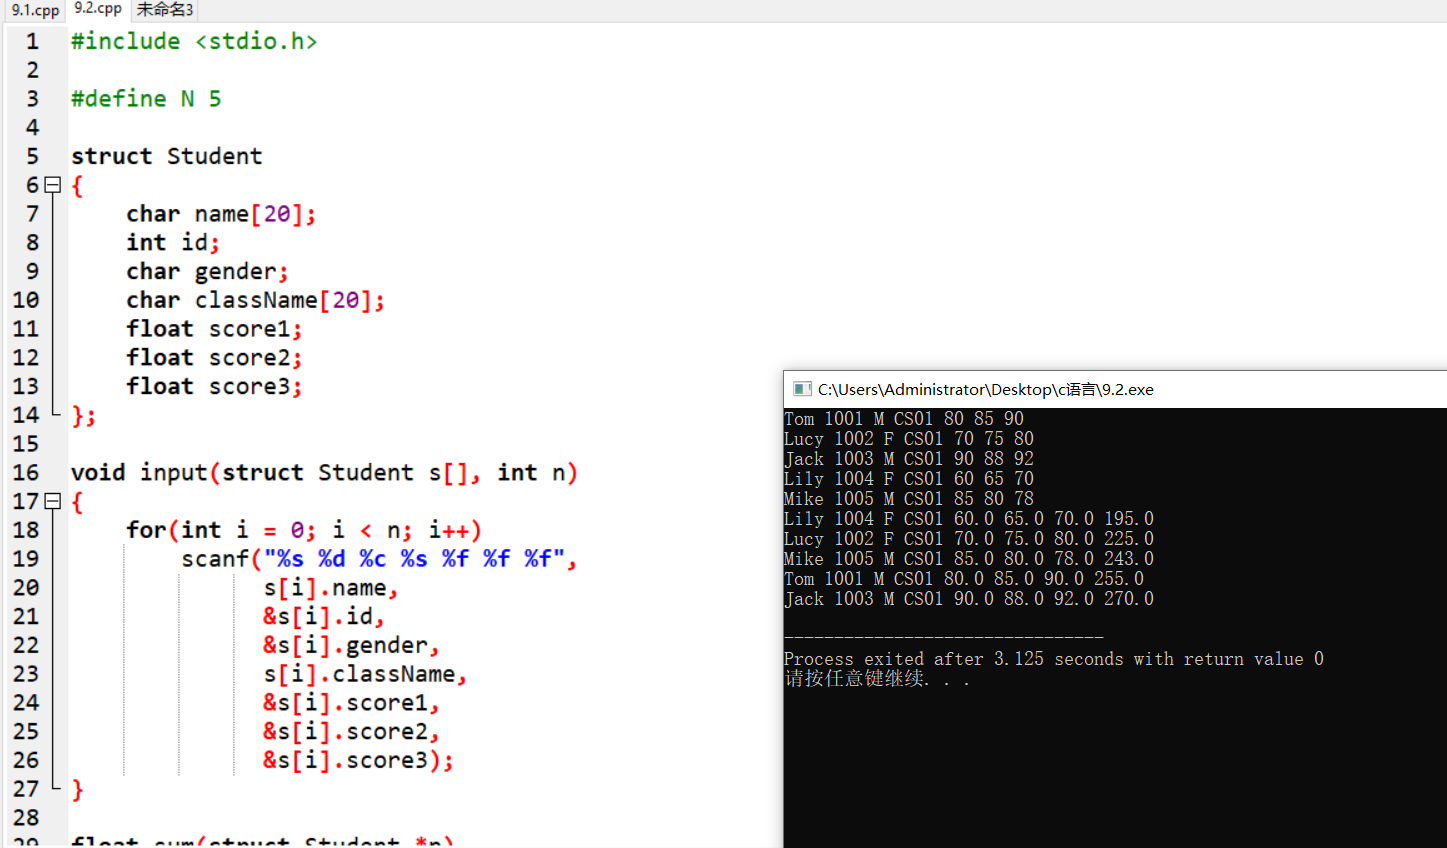Click the for(int i = 0; ...) loop line
The height and width of the screenshot is (848, 1447).
(x=304, y=530)
